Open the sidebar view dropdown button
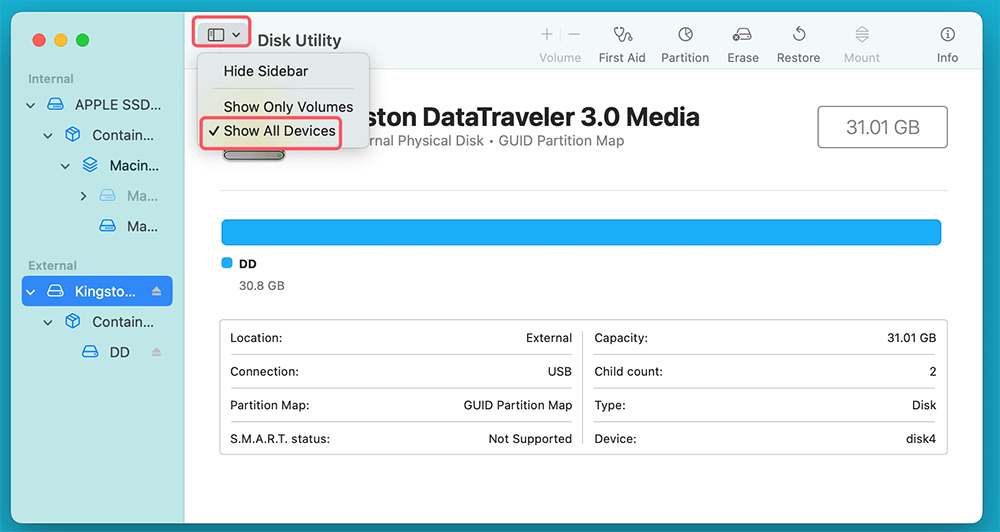The height and width of the screenshot is (532, 1000). point(223,34)
